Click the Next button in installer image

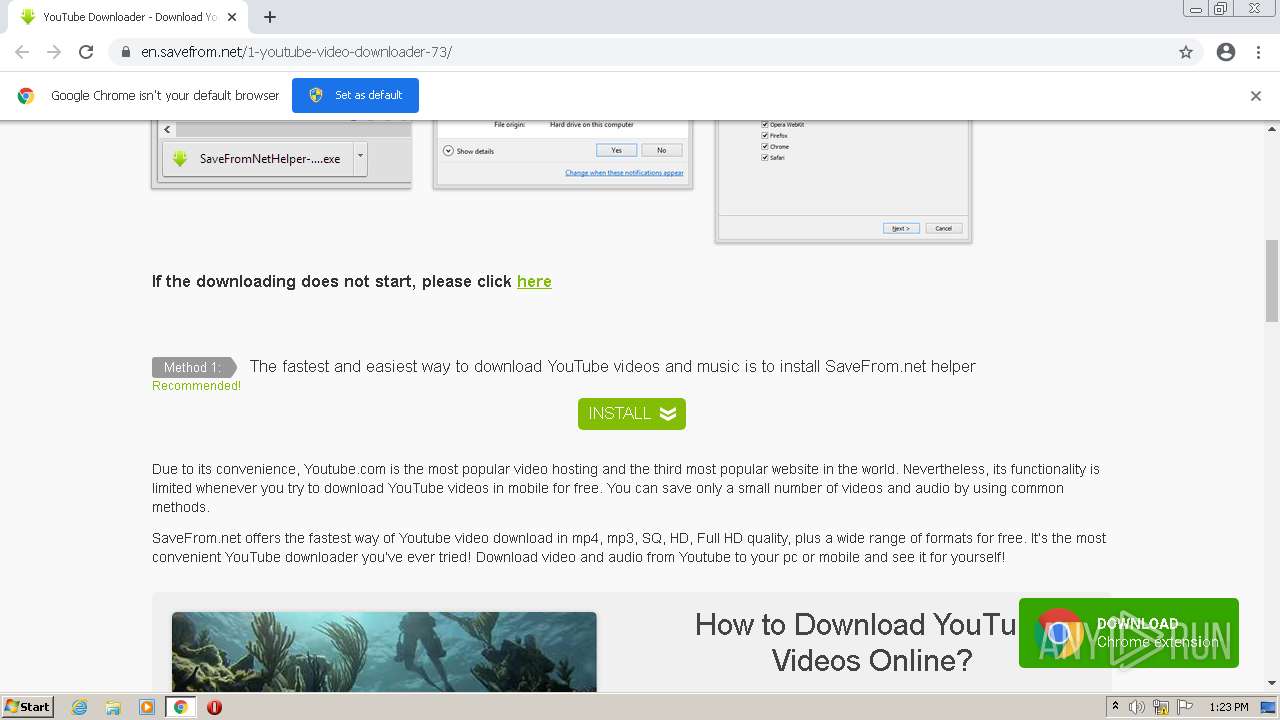pos(900,228)
